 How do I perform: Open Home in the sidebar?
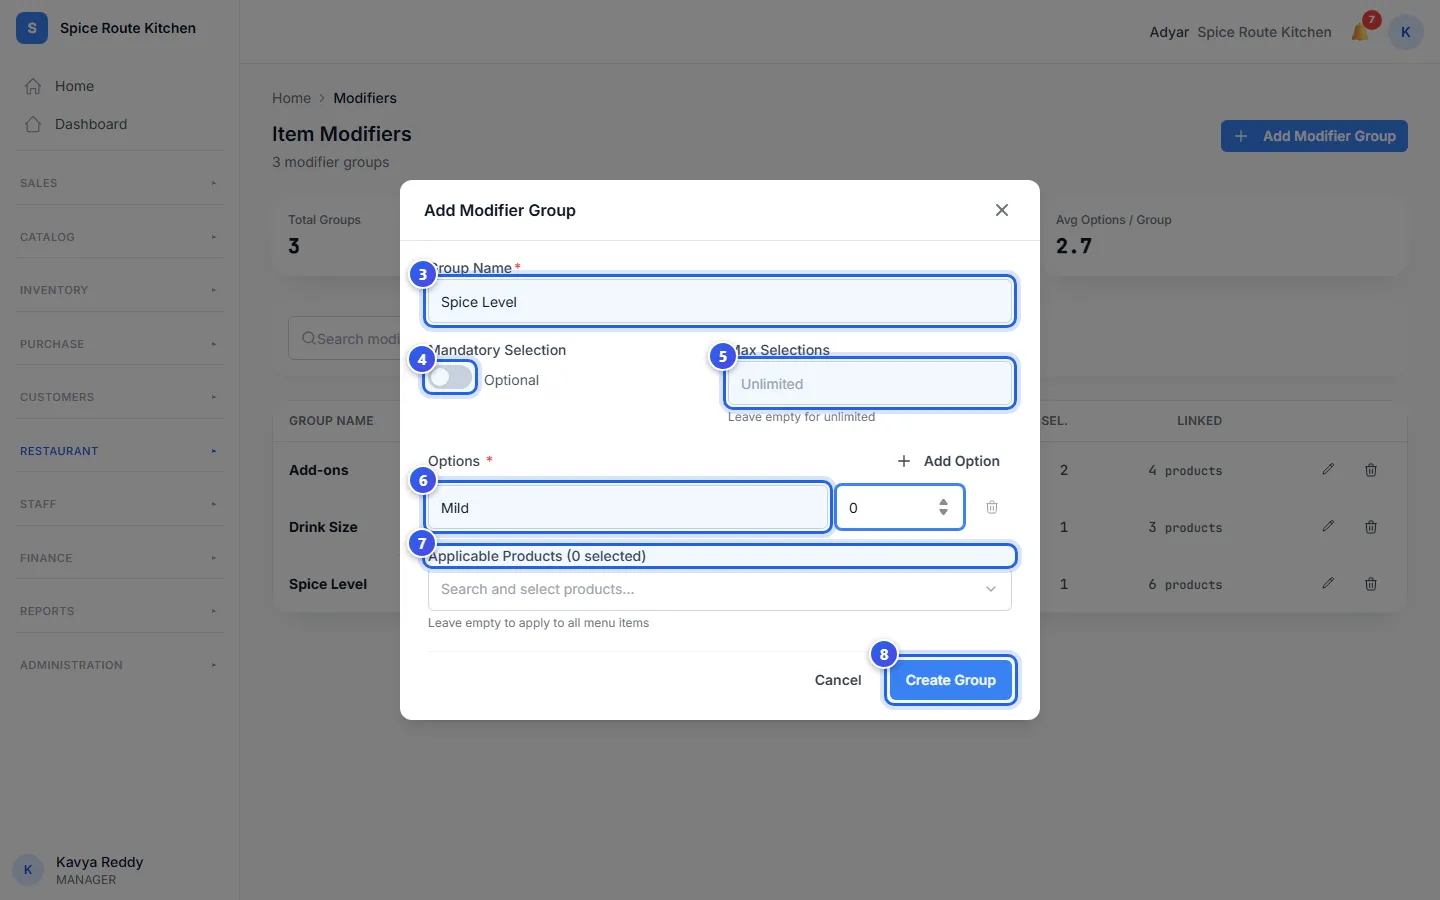[120, 86]
